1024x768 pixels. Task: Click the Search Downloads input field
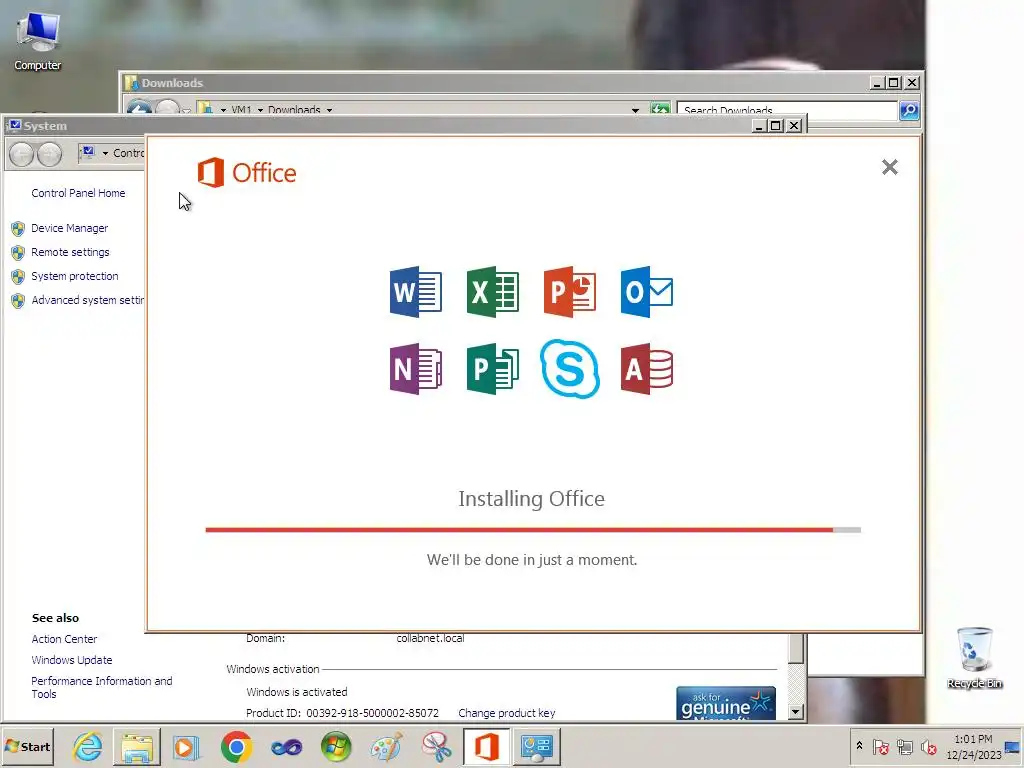[x=787, y=110]
